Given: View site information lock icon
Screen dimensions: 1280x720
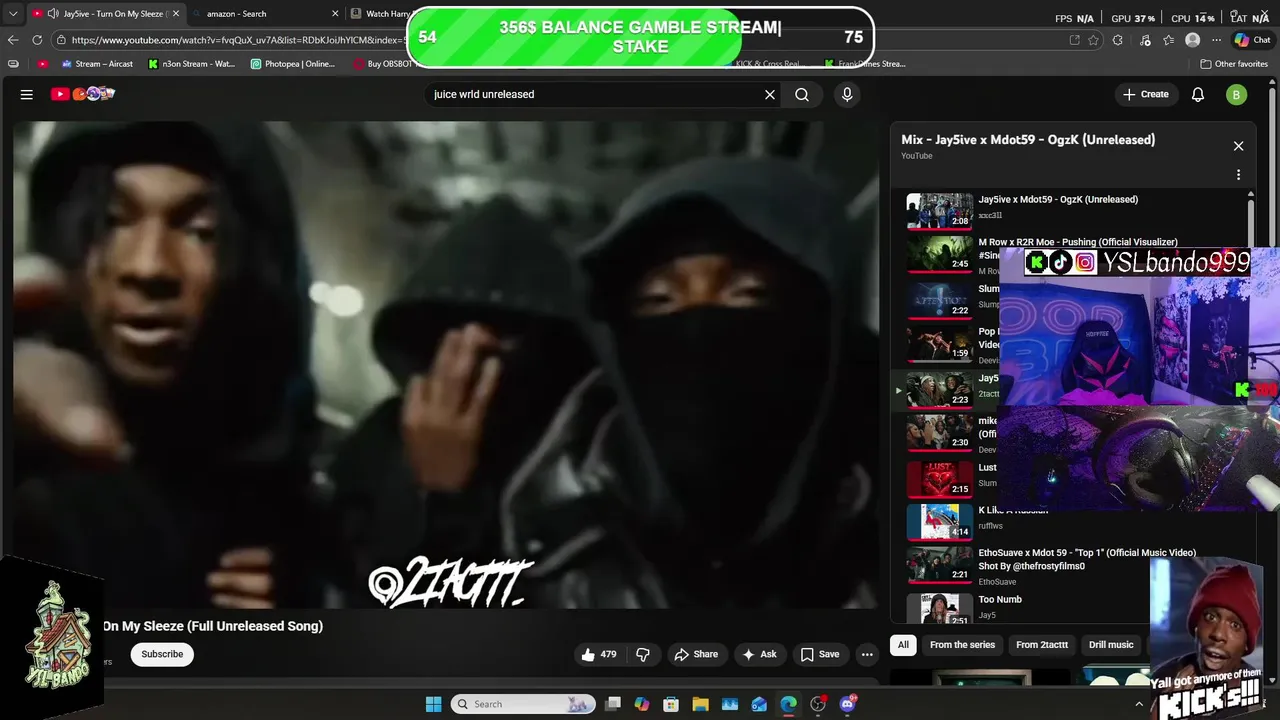Looking at the screenshot, I should click(61, 40).
